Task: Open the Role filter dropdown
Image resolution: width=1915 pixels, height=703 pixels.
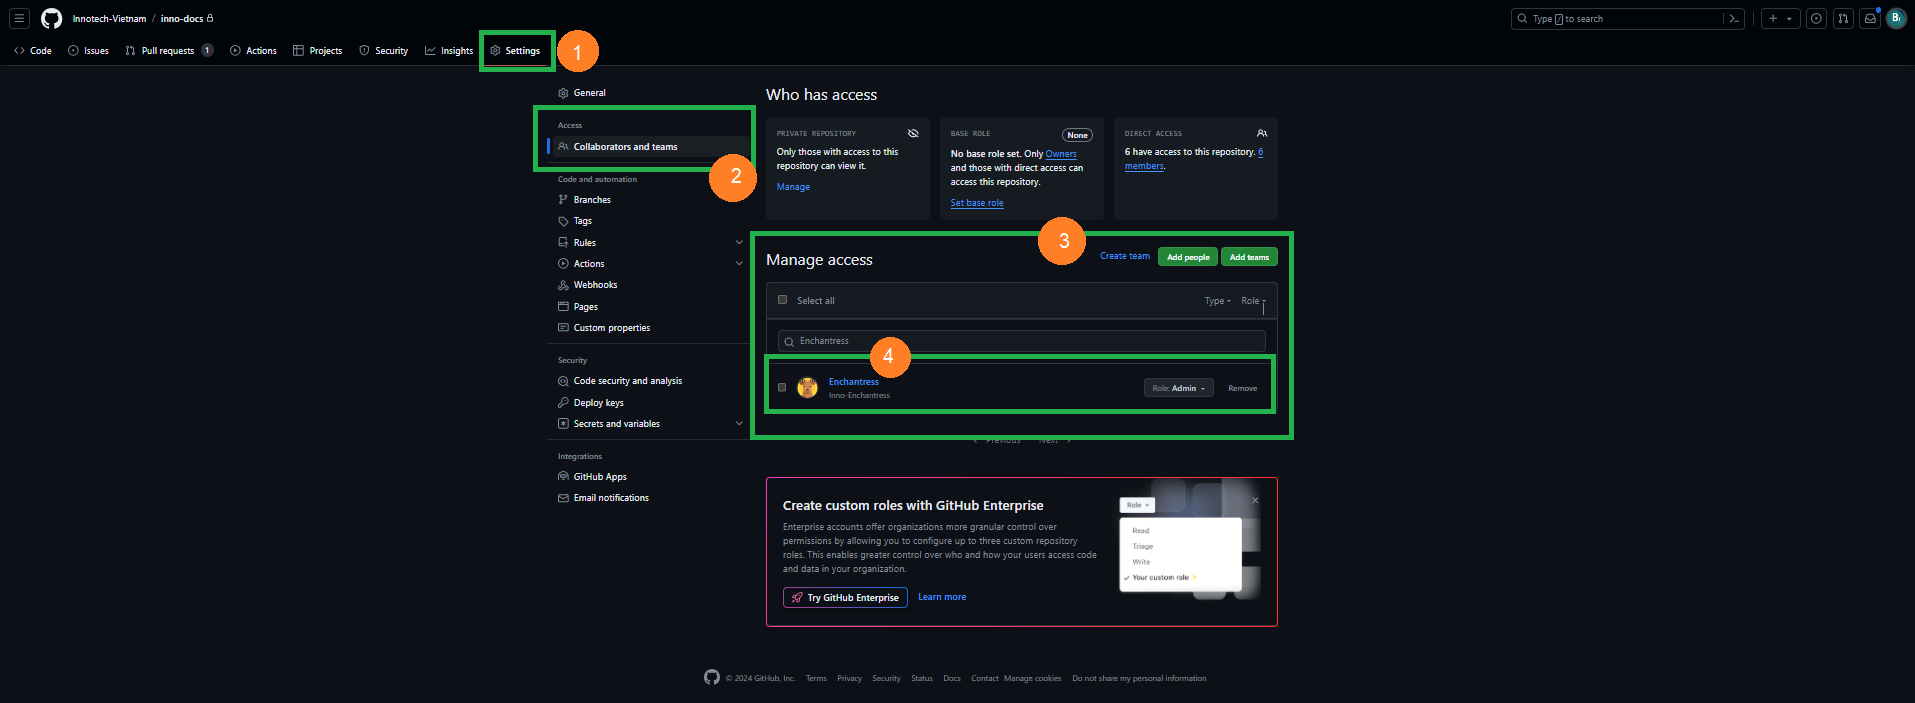Action: point(1253,301)
